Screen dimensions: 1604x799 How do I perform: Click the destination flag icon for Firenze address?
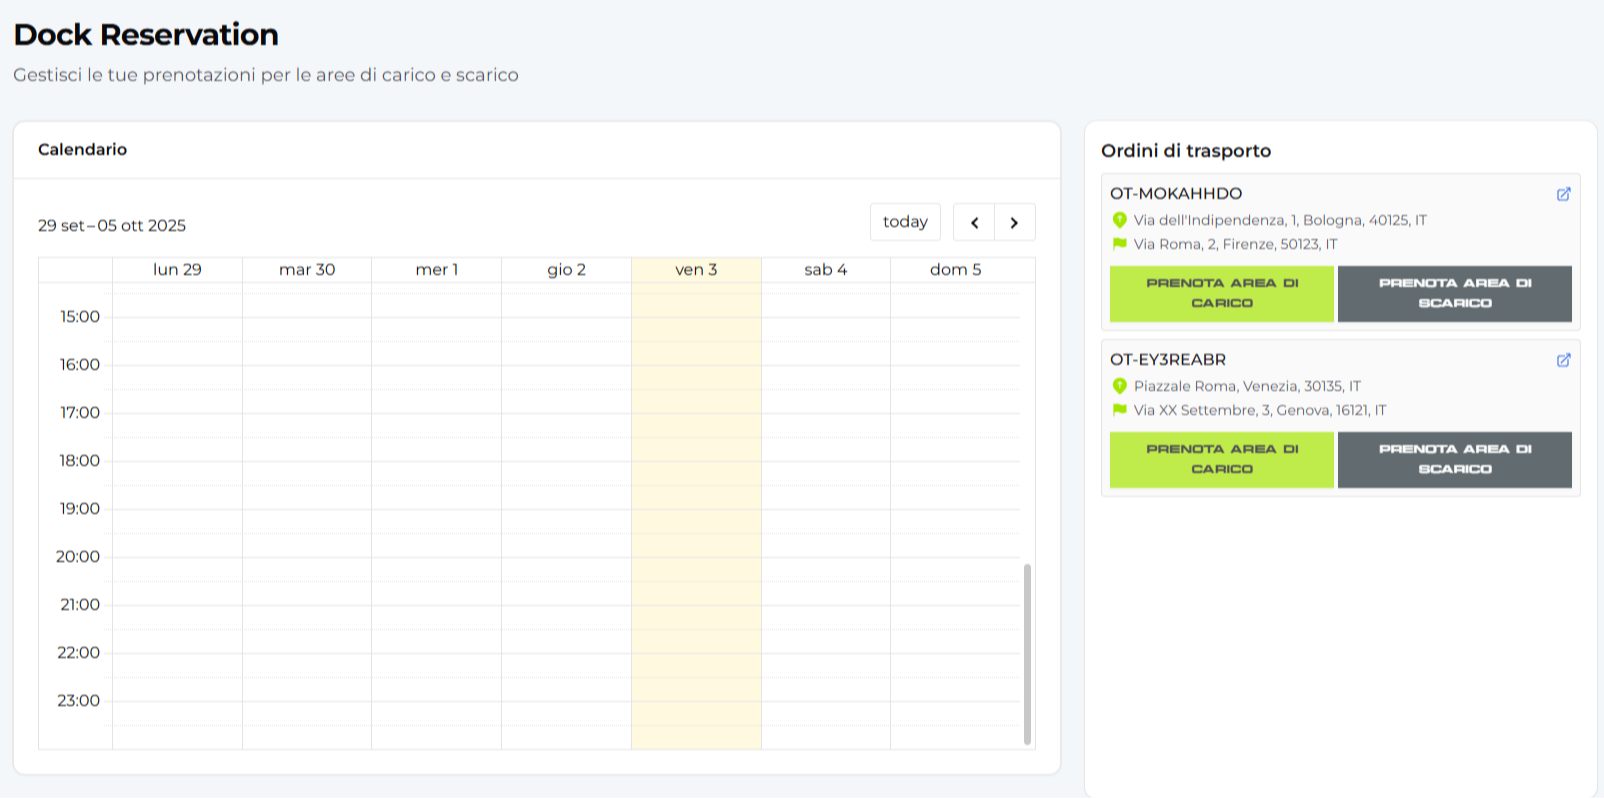point(1119,244)
